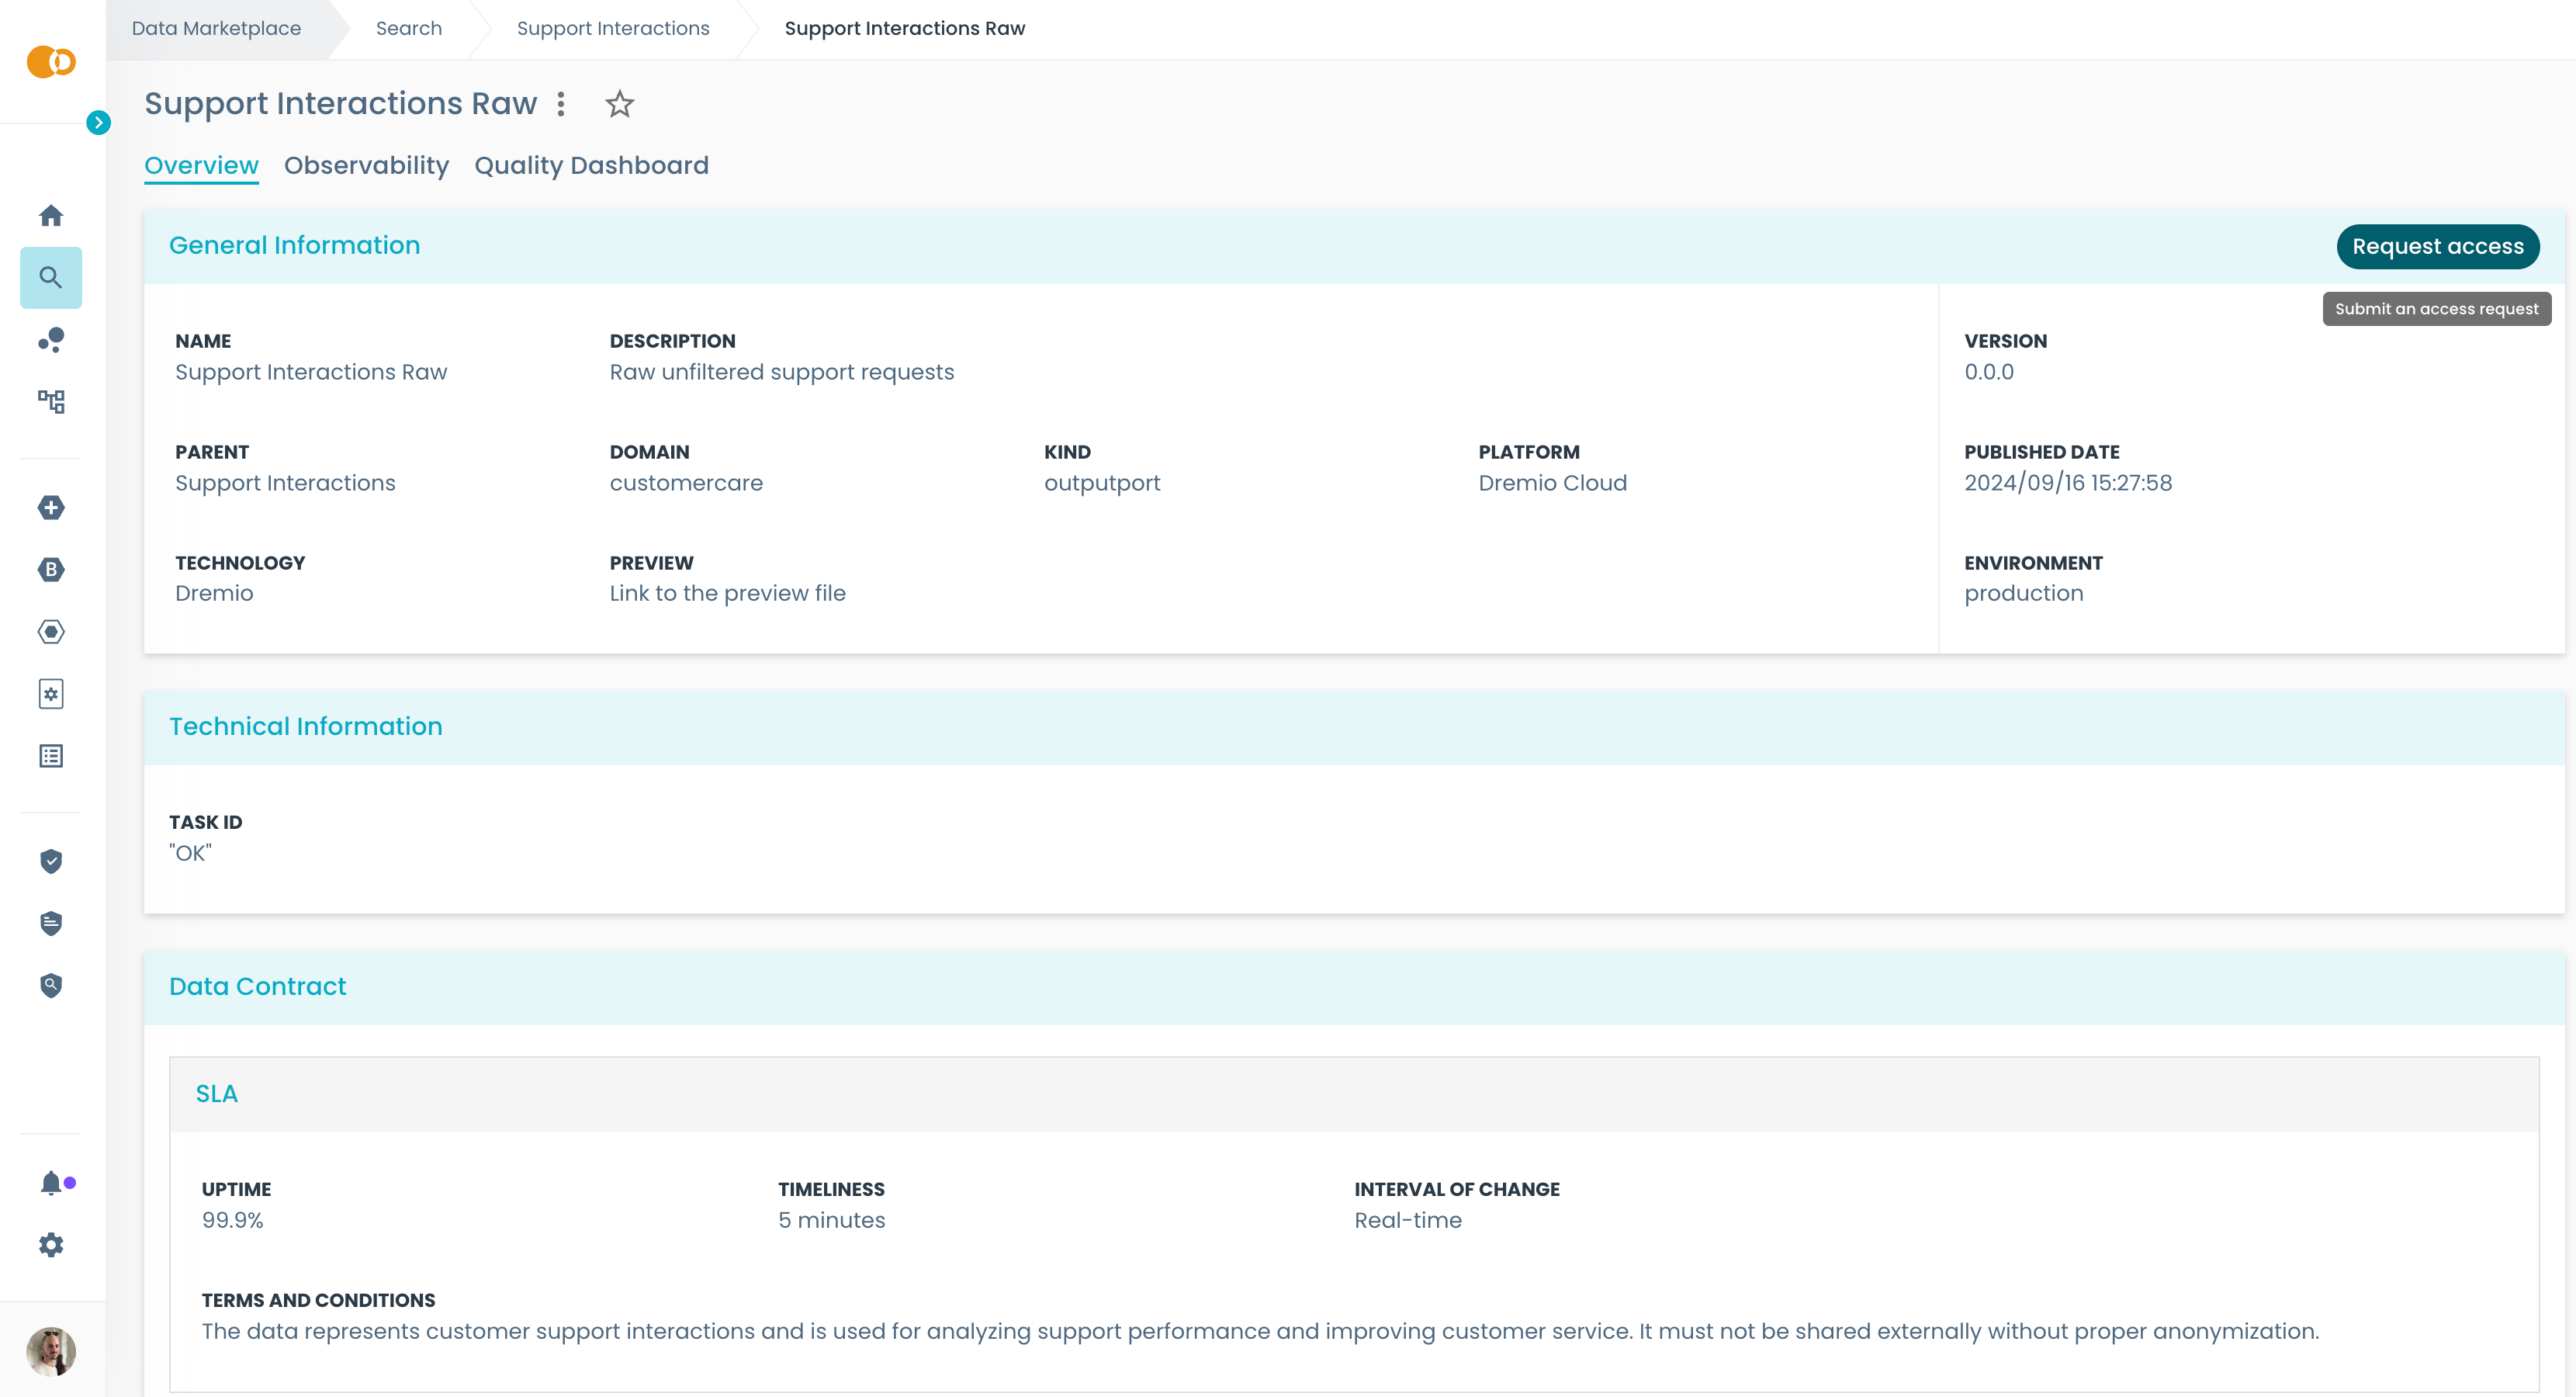Click the shield magnifier sidebar icon
This screenshot has width=2576, height=1397.
[x=51, y=985]
